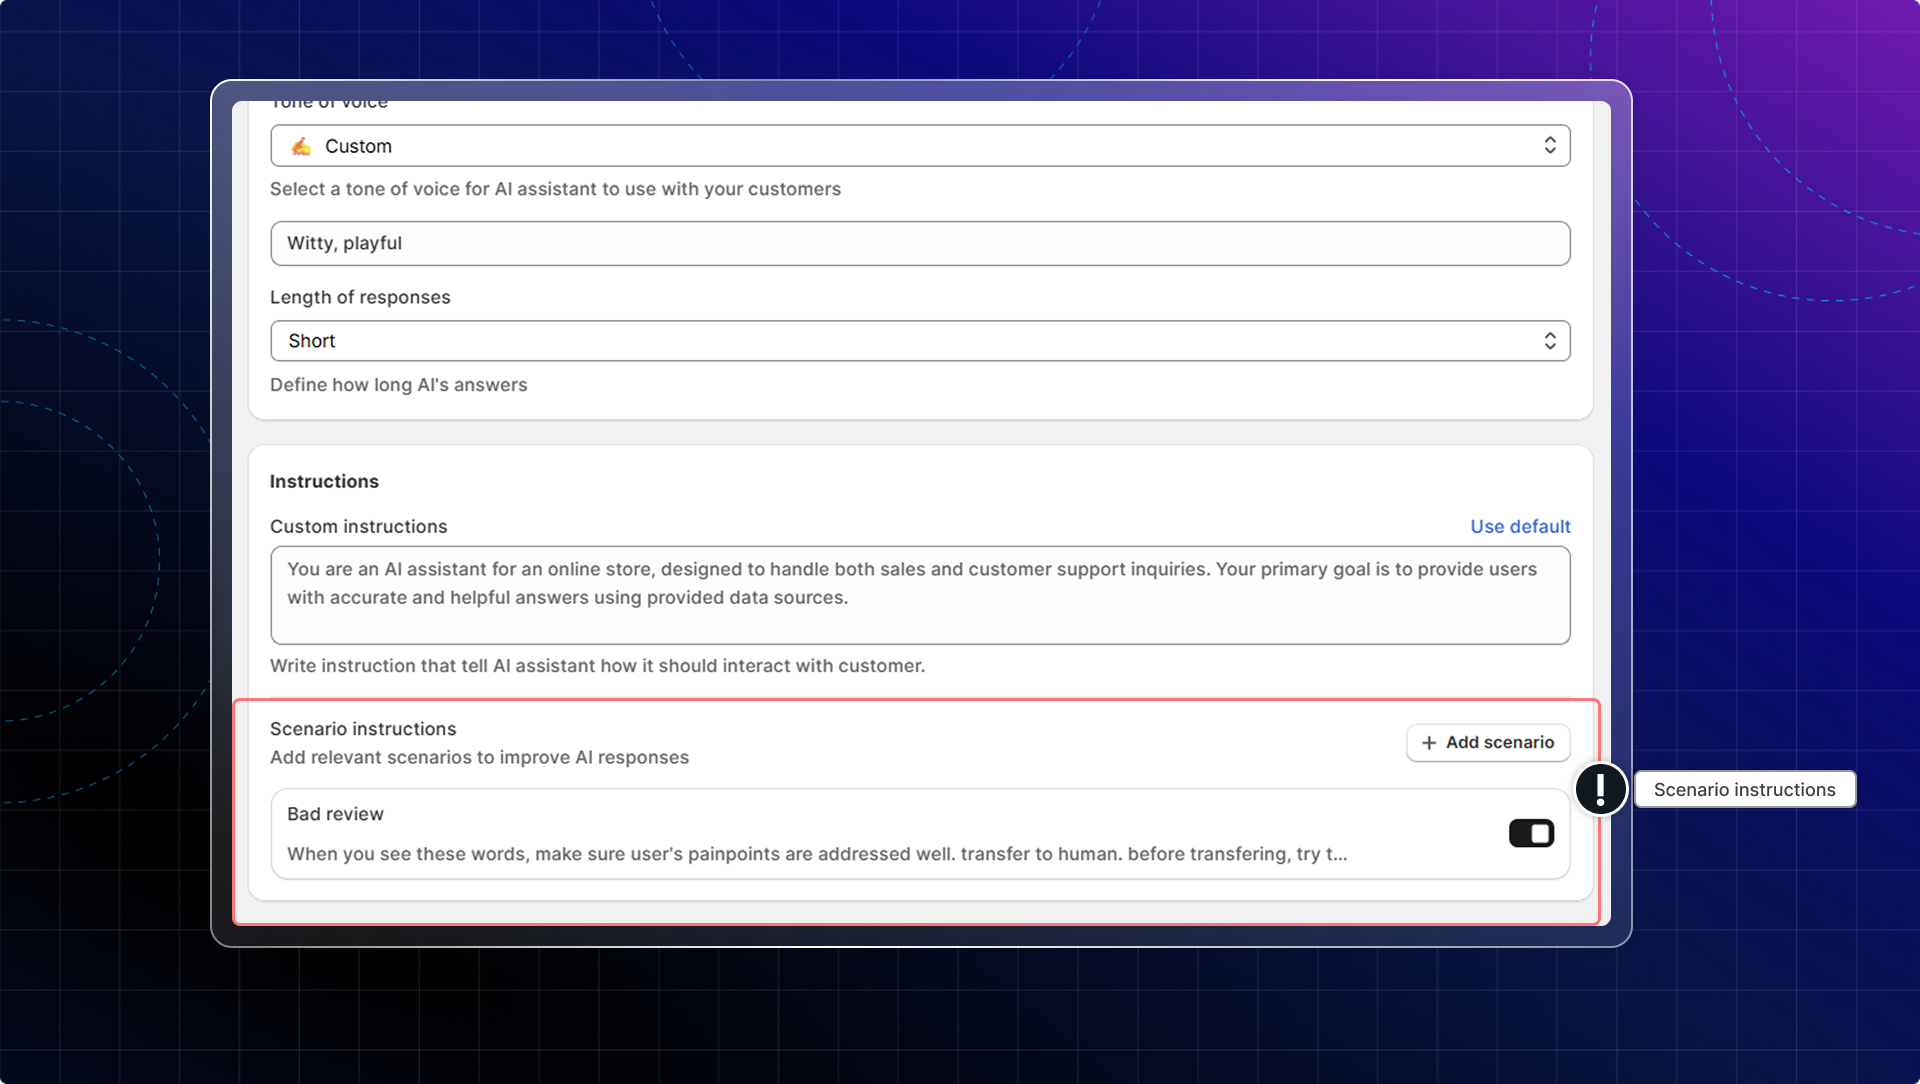Click inside the Custom instructions text area
Viewport: 1920px width, 1084px height.
point(919,596)
